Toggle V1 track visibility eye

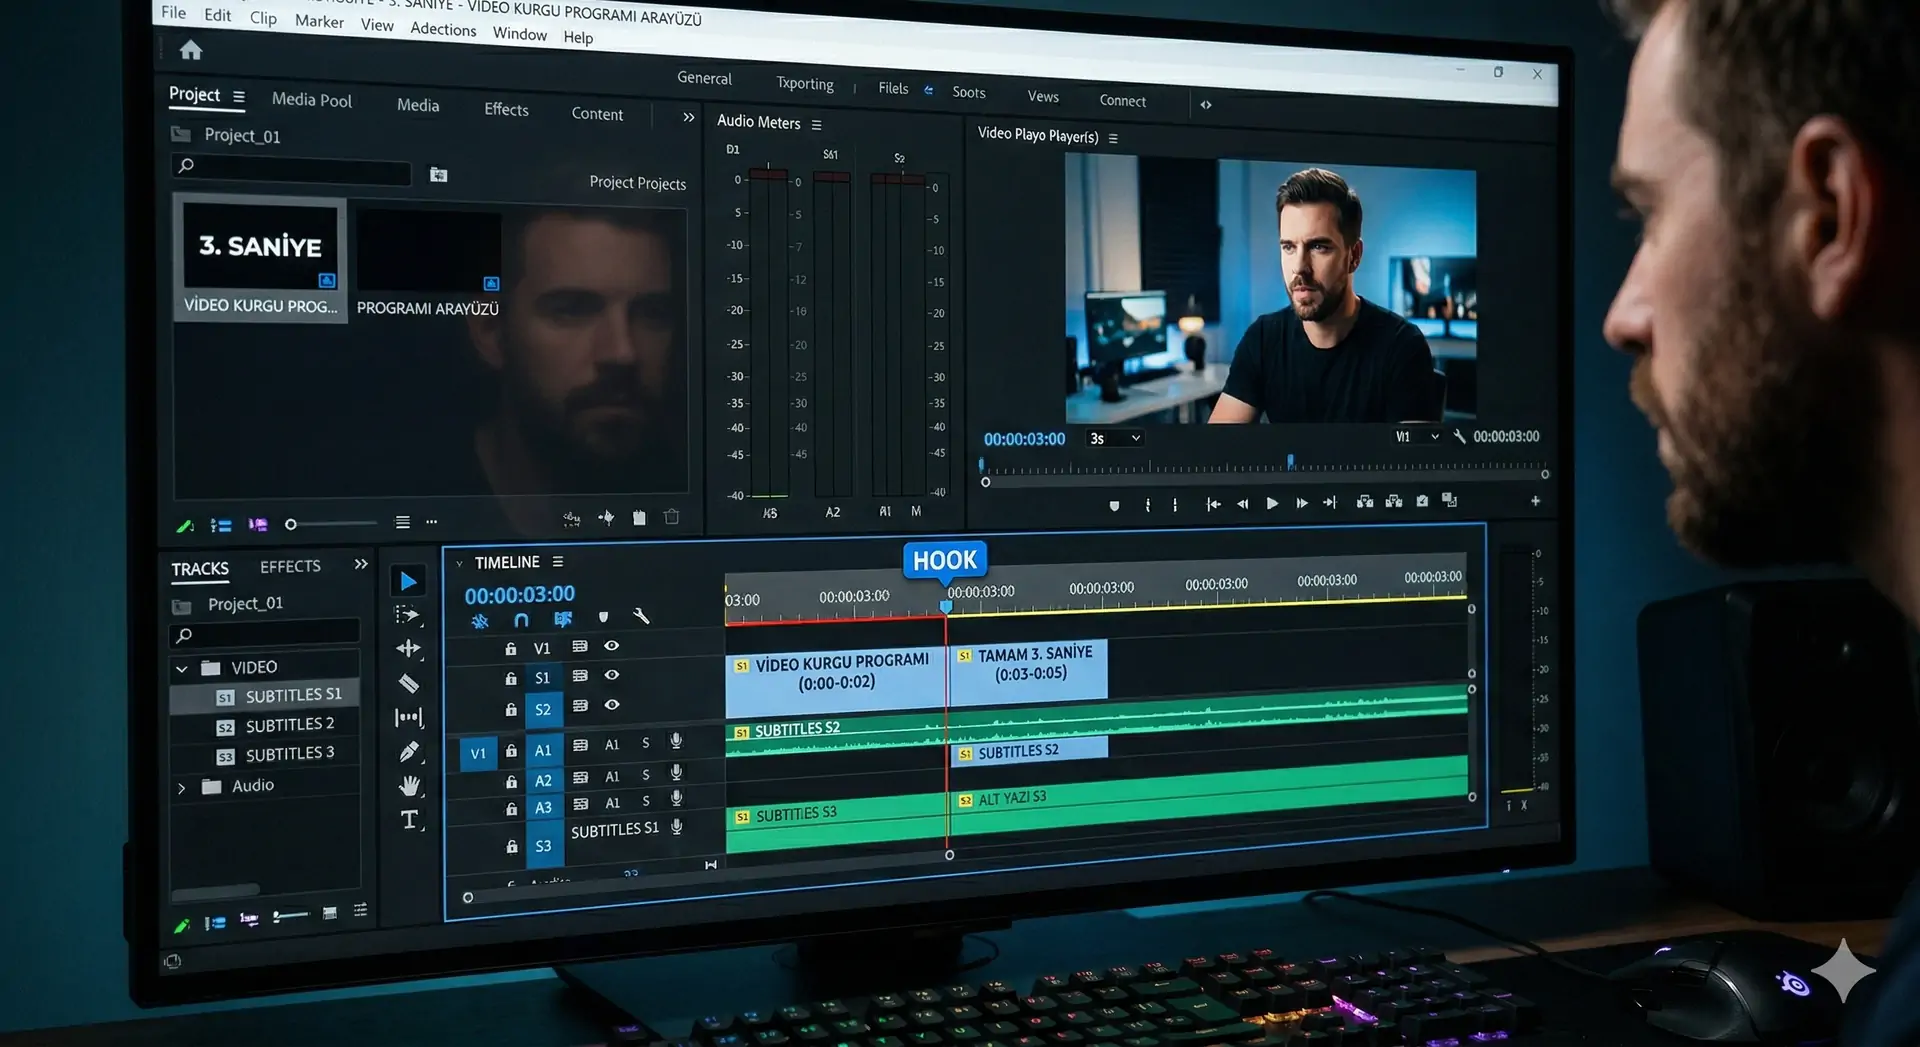[x=612, y=646]
